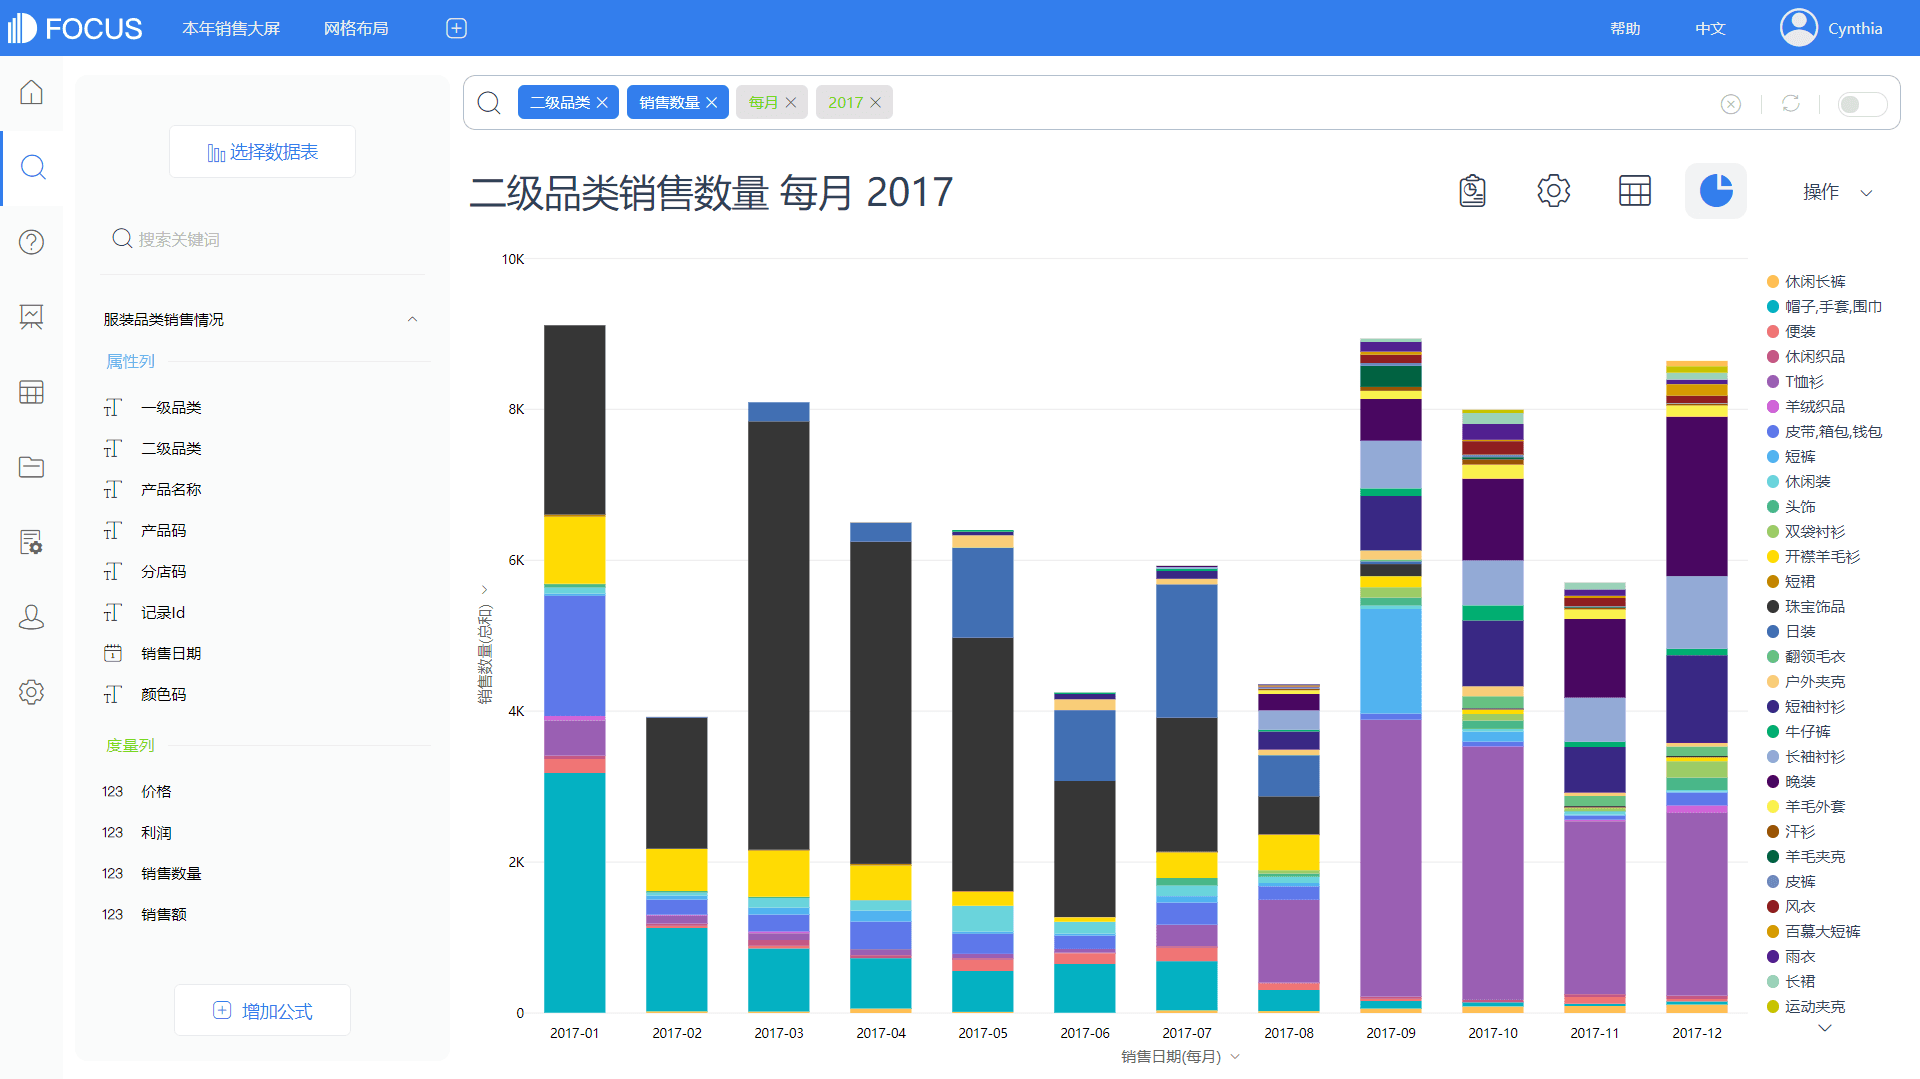Focus the 搜索关键词 input field
Image resolution: width=1920 pixels, height=1079 pixels.
tap(262, 239)
